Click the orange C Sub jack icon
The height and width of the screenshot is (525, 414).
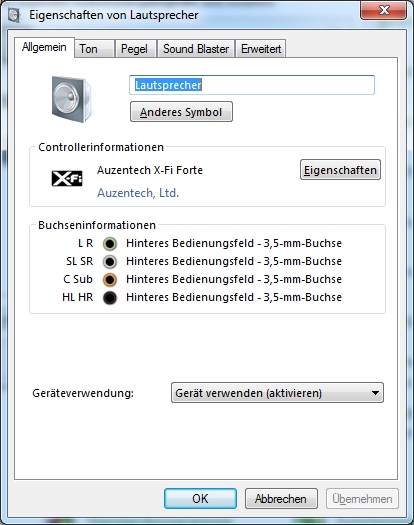coord(110,280)
